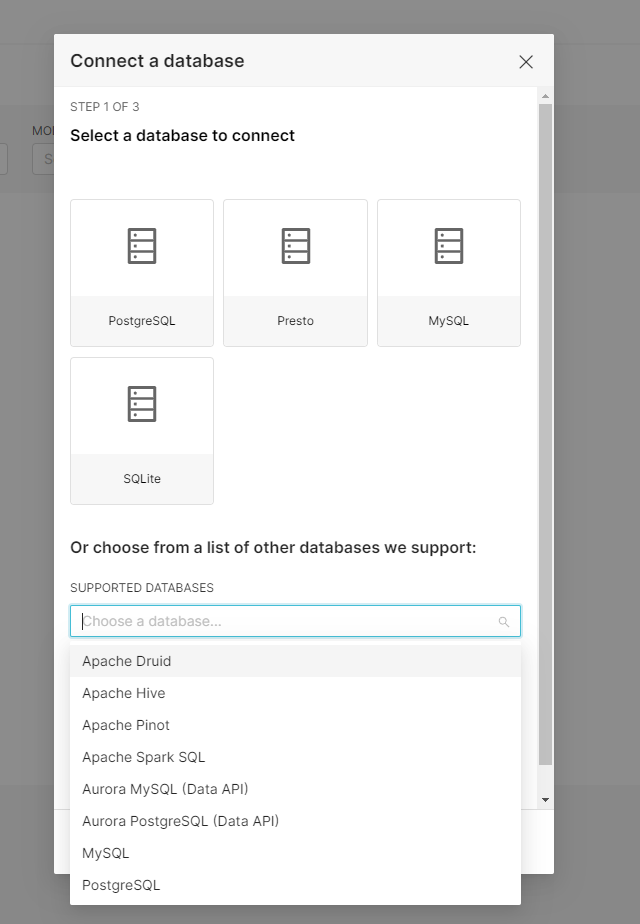Choose Apache Pinot from the list

(x=126, y=725)
